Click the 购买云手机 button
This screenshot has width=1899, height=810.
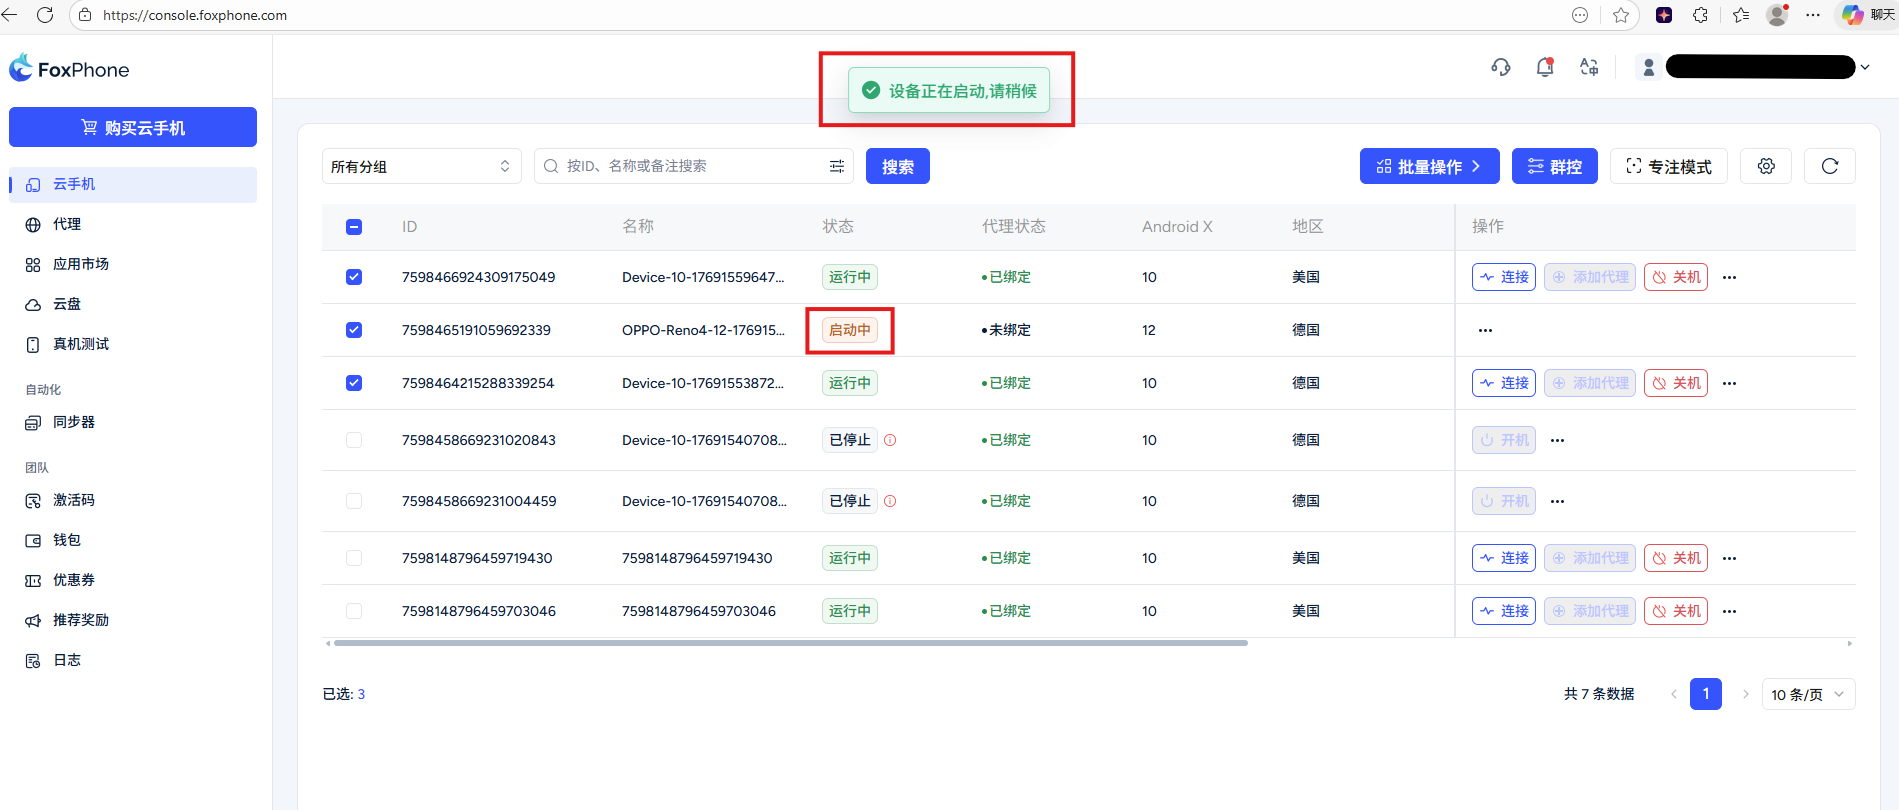click(x=133, y=127)
